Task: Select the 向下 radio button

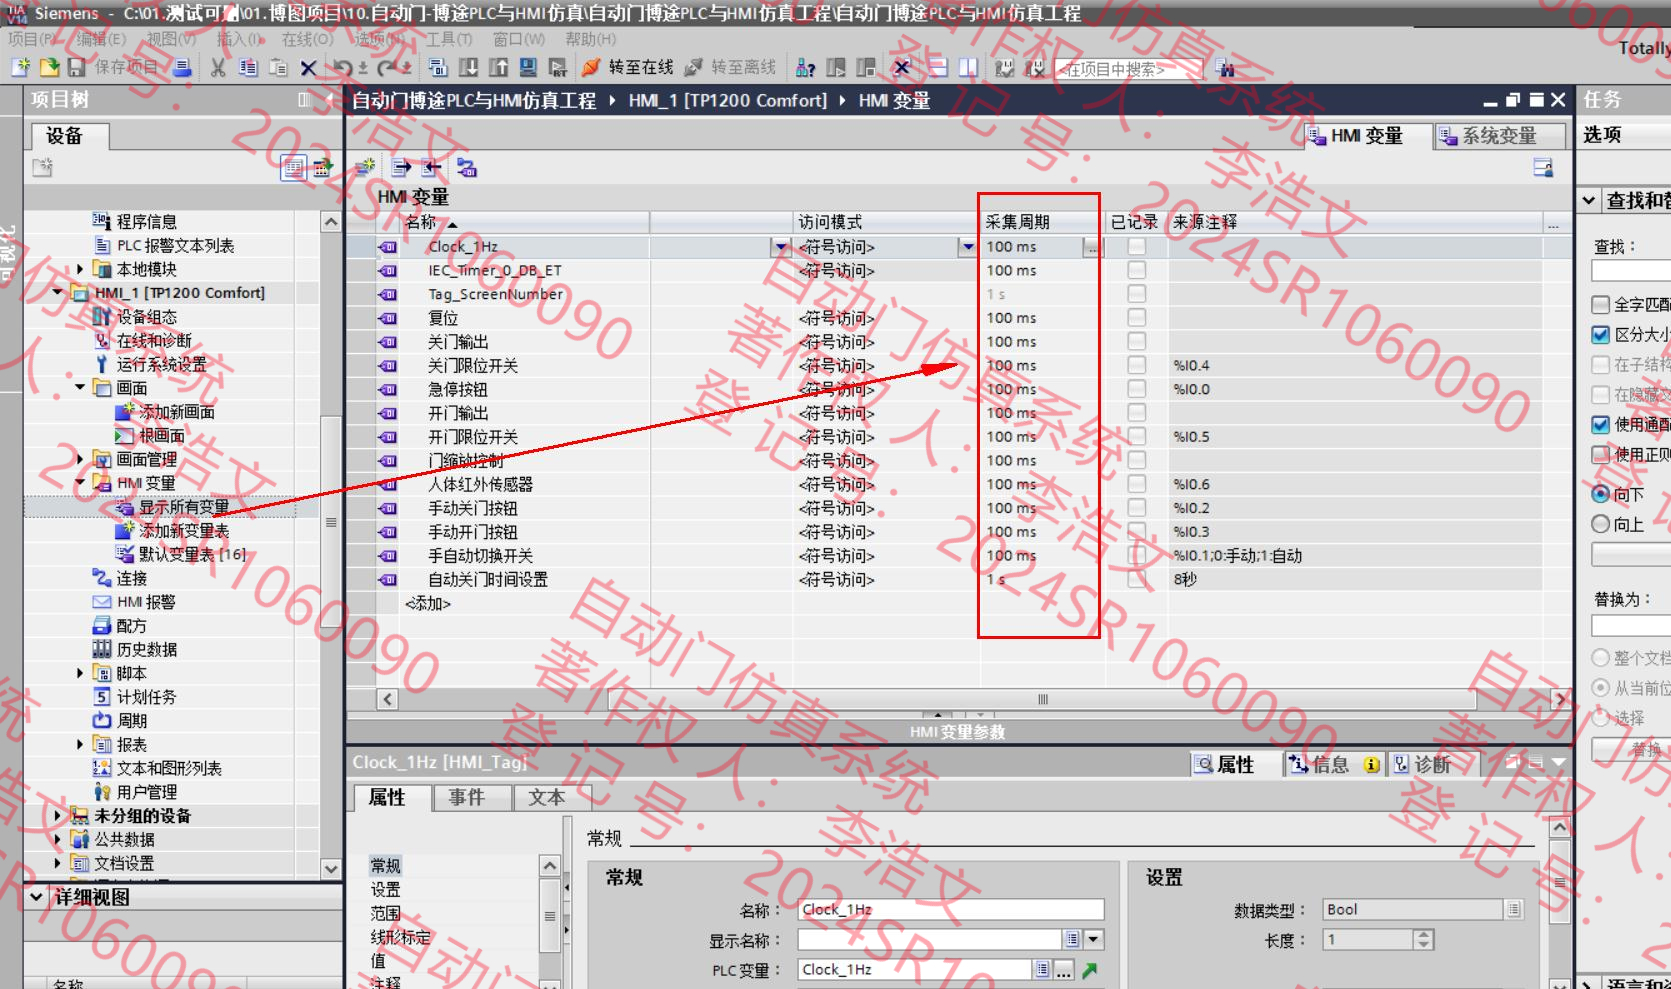Action: pos(1601,494)
